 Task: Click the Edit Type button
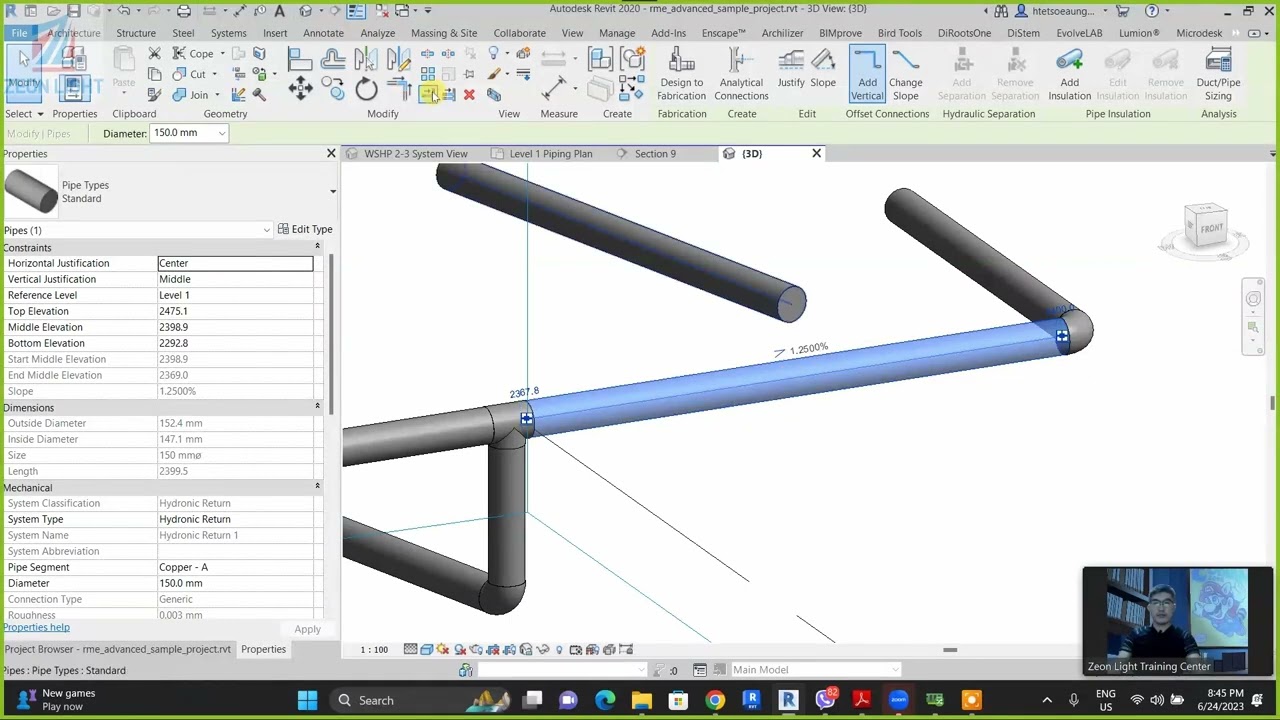click(x=305, y=230)
